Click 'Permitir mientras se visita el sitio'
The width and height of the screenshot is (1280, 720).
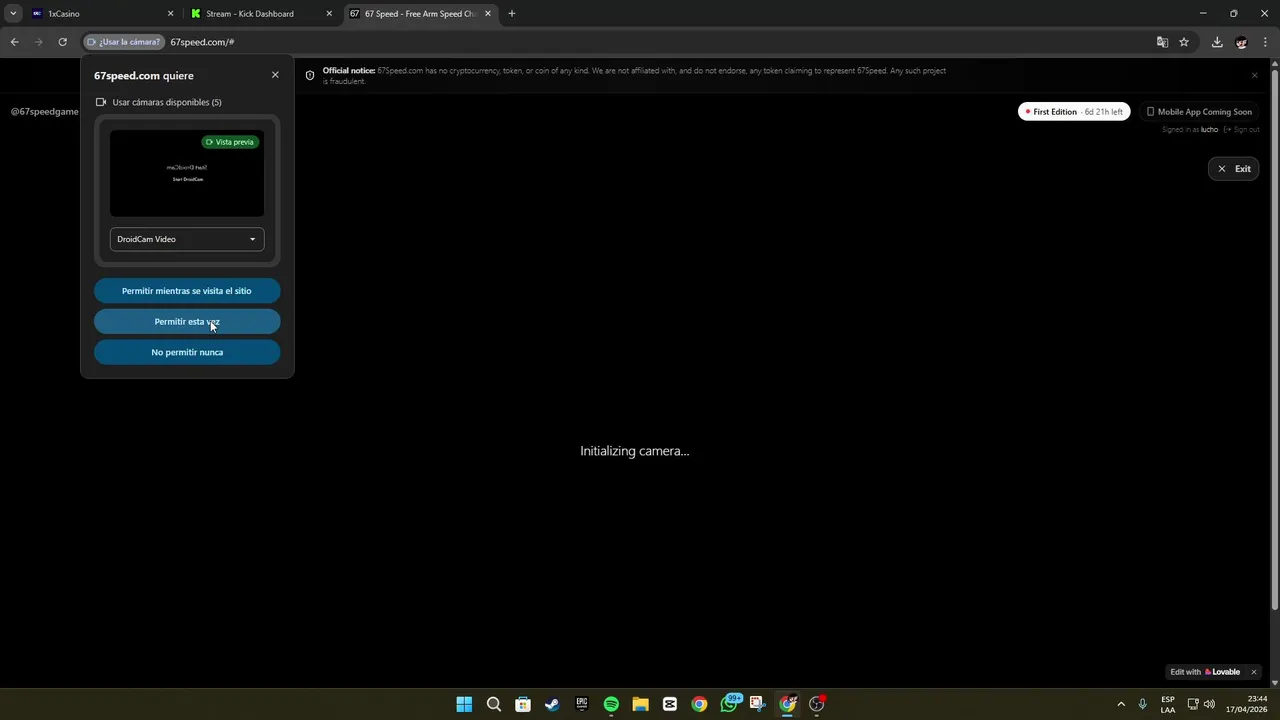pyautogui.click(x=187, y=291)
